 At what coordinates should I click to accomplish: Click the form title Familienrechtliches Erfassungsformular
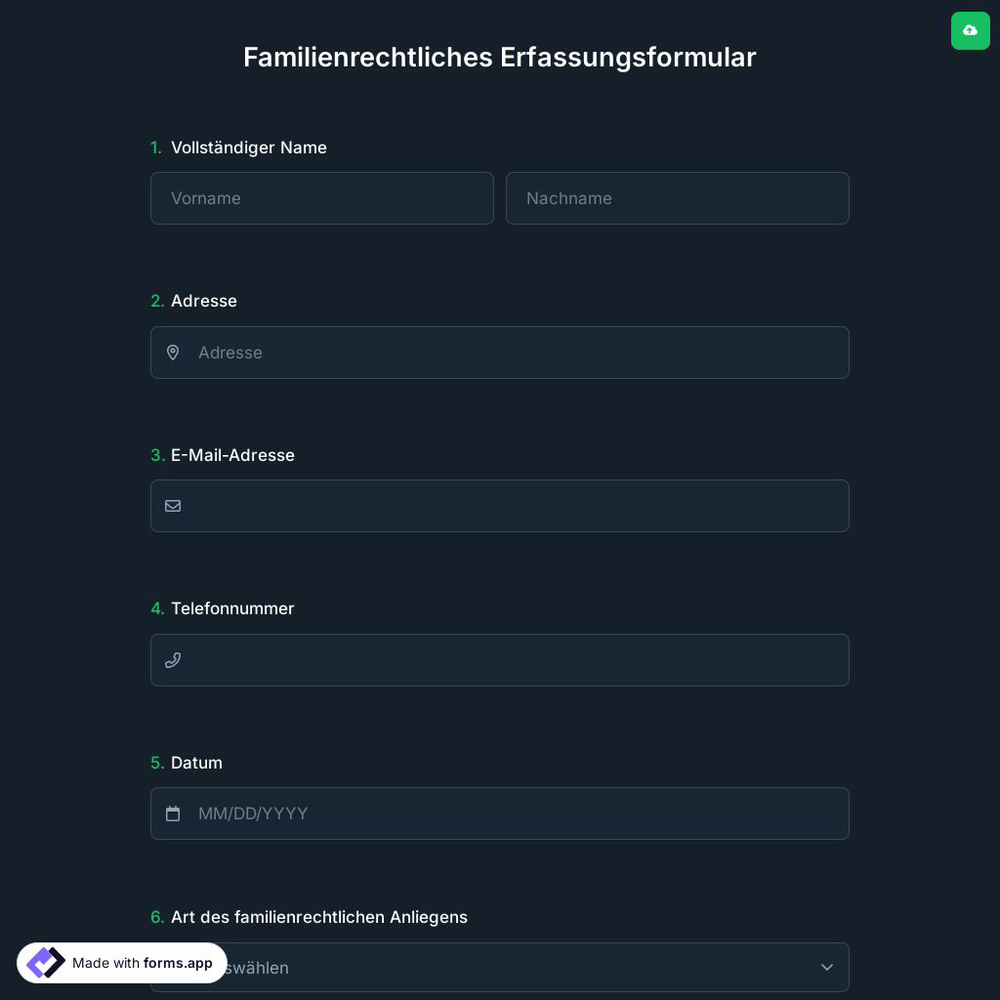[500, 56]
